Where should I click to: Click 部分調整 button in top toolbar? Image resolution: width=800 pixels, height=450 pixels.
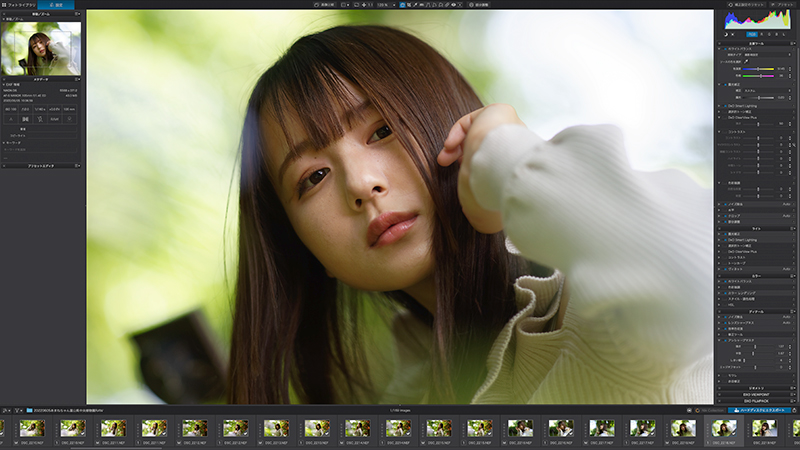(x=479, y=5)
